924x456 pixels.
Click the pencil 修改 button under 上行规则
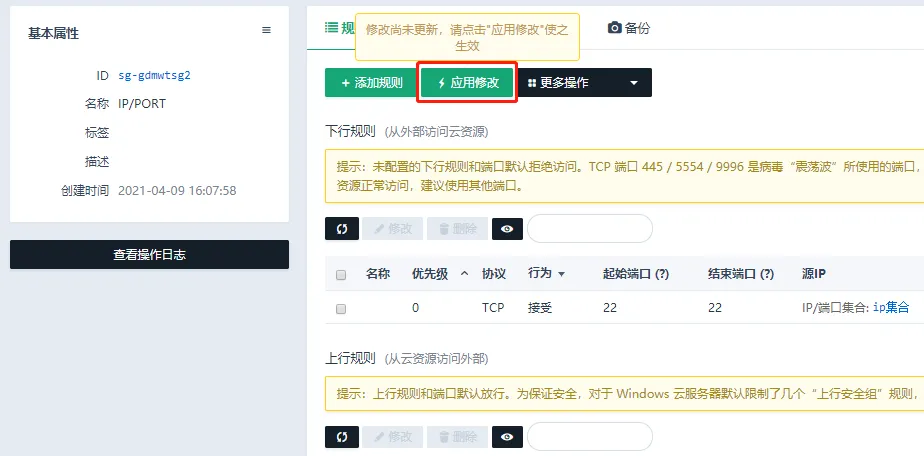[x=392, y=437]
